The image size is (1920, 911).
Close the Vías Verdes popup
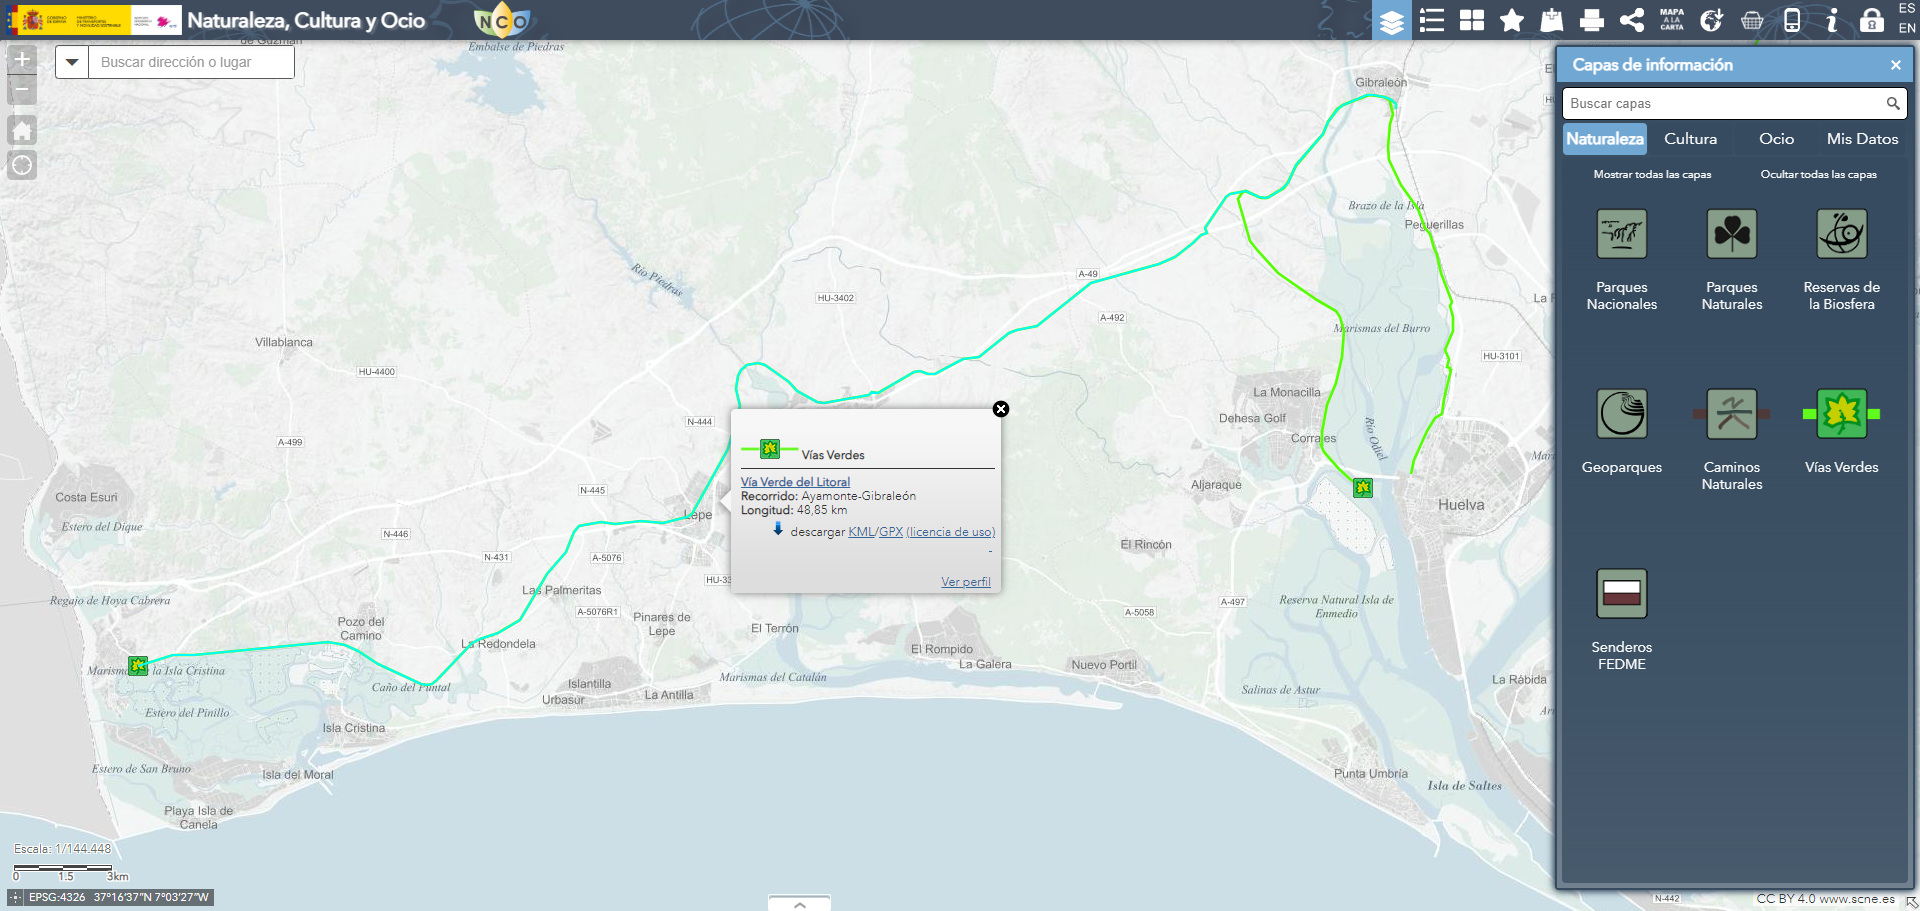click(1001, 409)
